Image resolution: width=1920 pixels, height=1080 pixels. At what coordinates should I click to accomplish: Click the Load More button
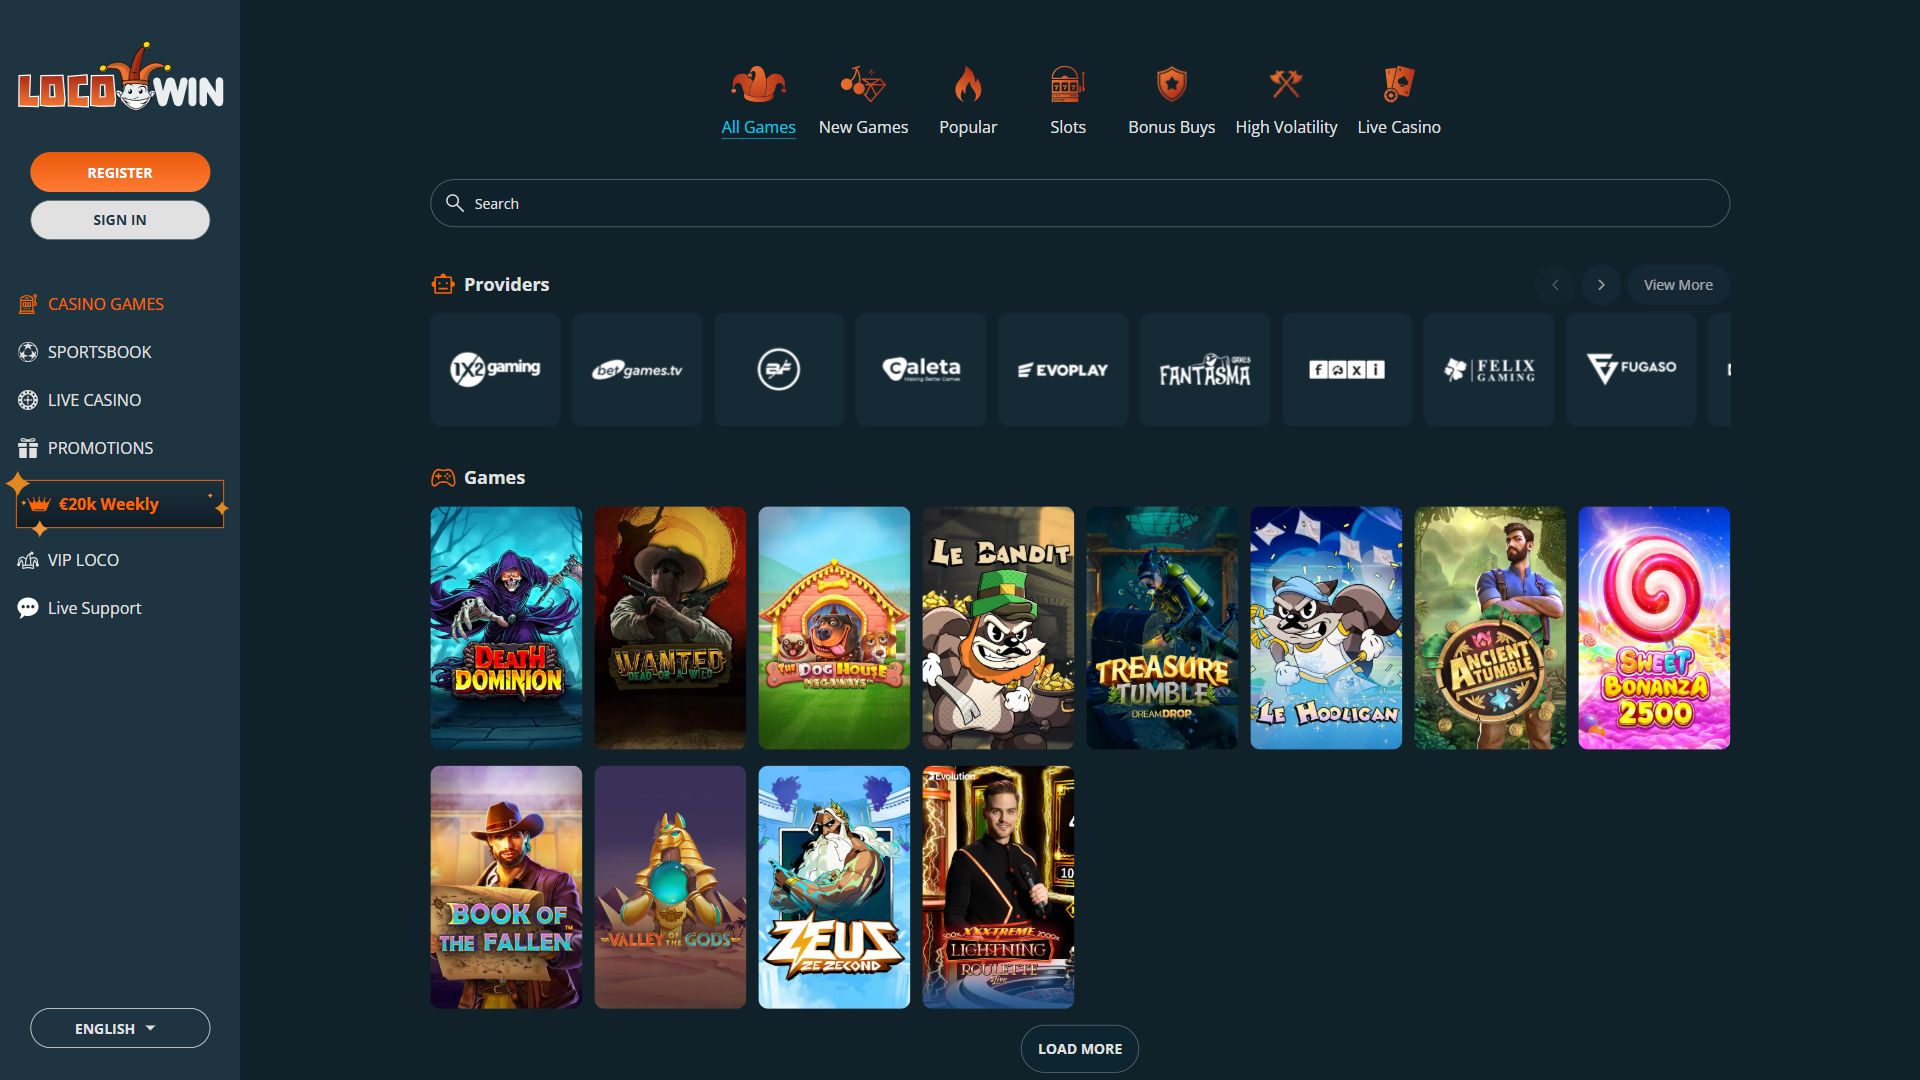[x=1080, y=1049]
